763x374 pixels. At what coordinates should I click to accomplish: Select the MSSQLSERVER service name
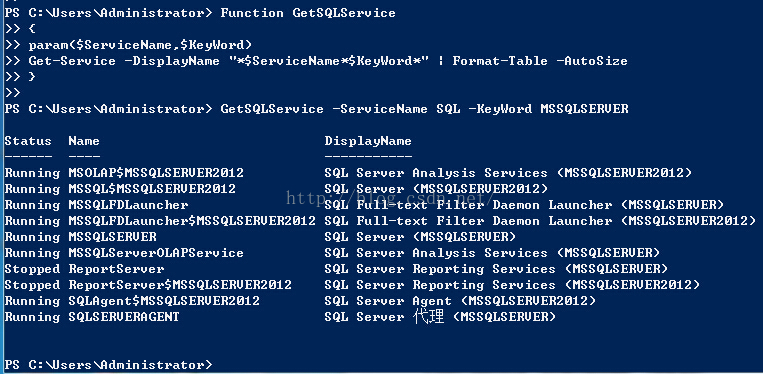[x=112, y=237]
